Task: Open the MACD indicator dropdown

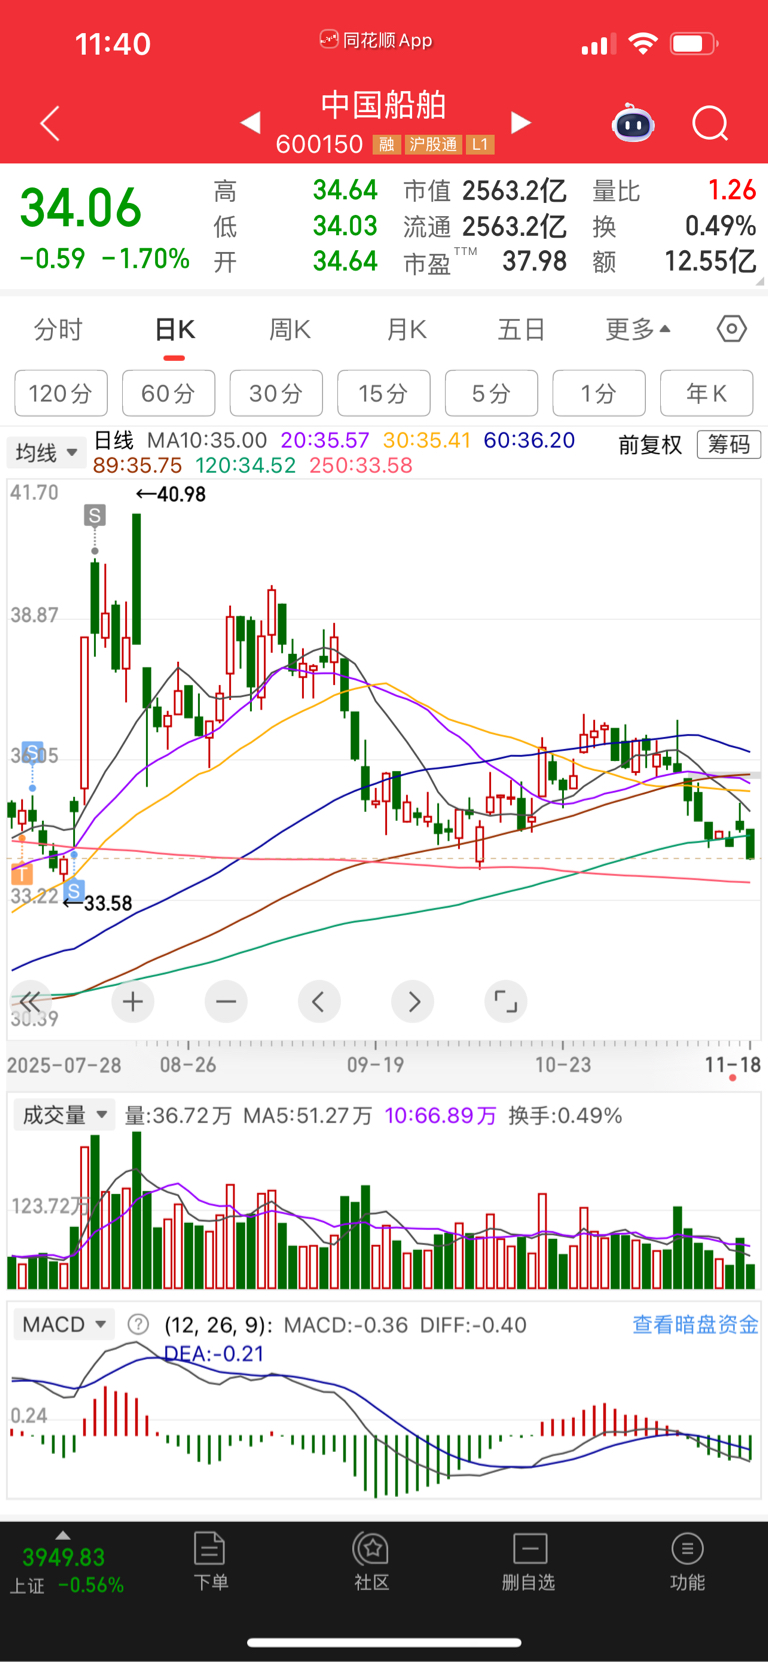Action: [x=64, y=1324]
